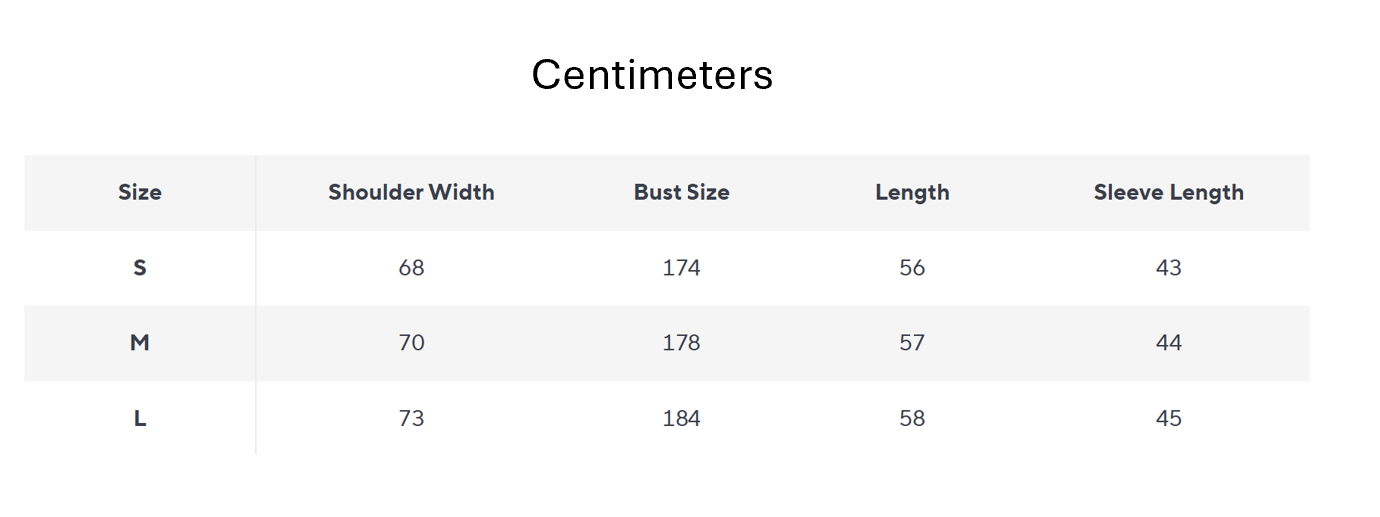1380x517 pixels.
Task: Click sleeve length value 43
Action: [1168, 268]
